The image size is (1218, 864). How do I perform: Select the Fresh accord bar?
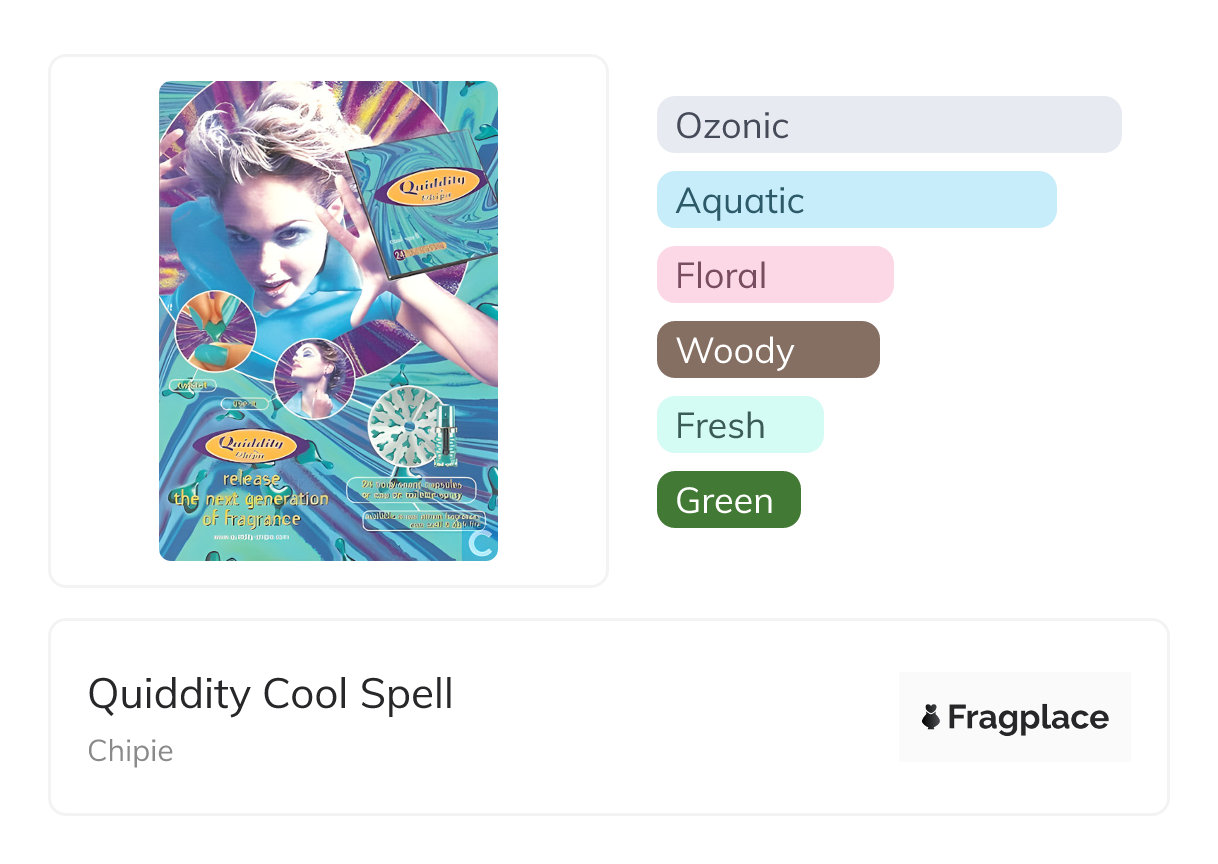tap(739, 425)
